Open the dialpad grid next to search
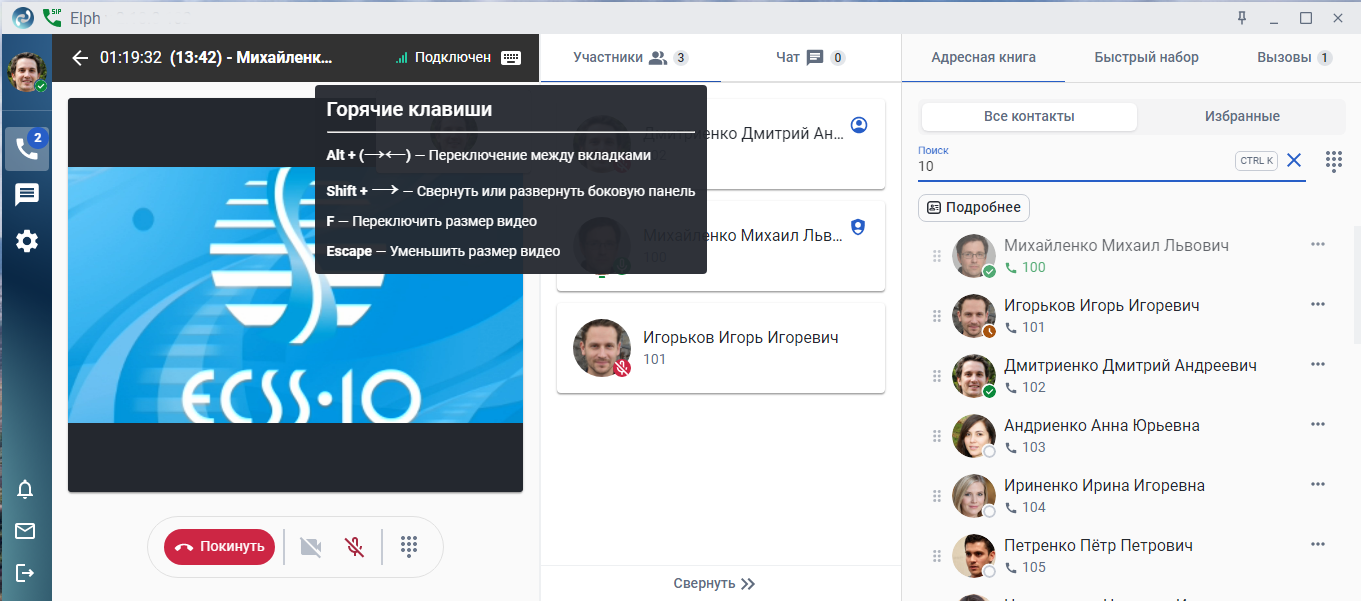The height and width of the screenshot is (601, 1361). coord(1333,161)
